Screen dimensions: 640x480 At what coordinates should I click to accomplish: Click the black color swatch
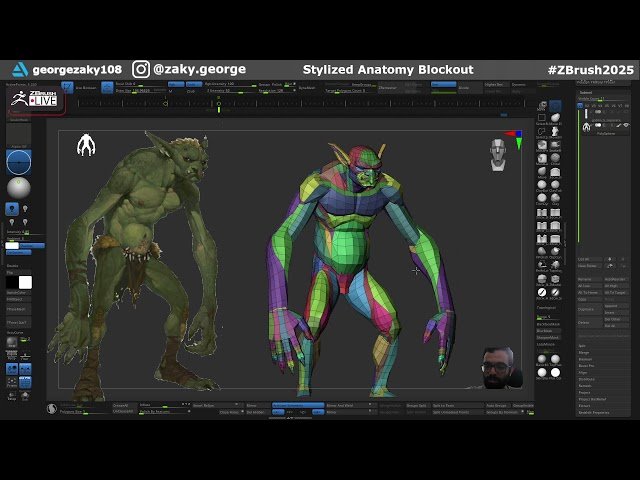pos(12,282)
